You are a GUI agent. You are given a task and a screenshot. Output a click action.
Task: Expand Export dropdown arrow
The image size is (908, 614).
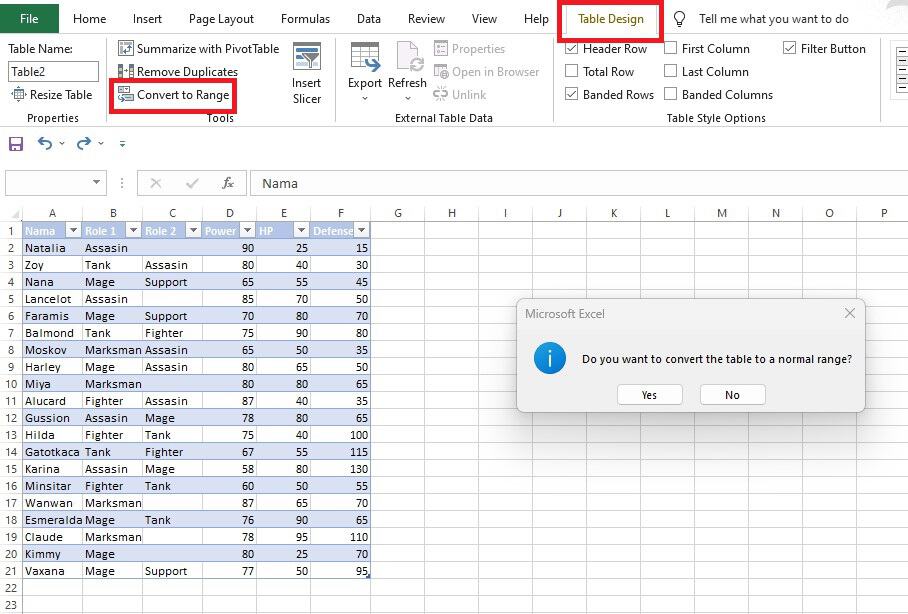coord(365,98)
